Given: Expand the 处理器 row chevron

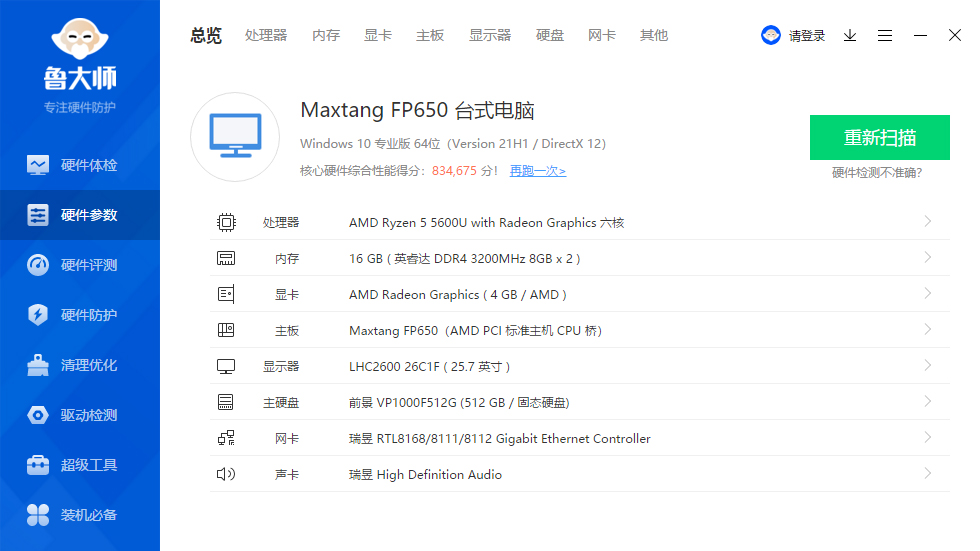Looking at the screenshot, I should (x=928, y=221).
